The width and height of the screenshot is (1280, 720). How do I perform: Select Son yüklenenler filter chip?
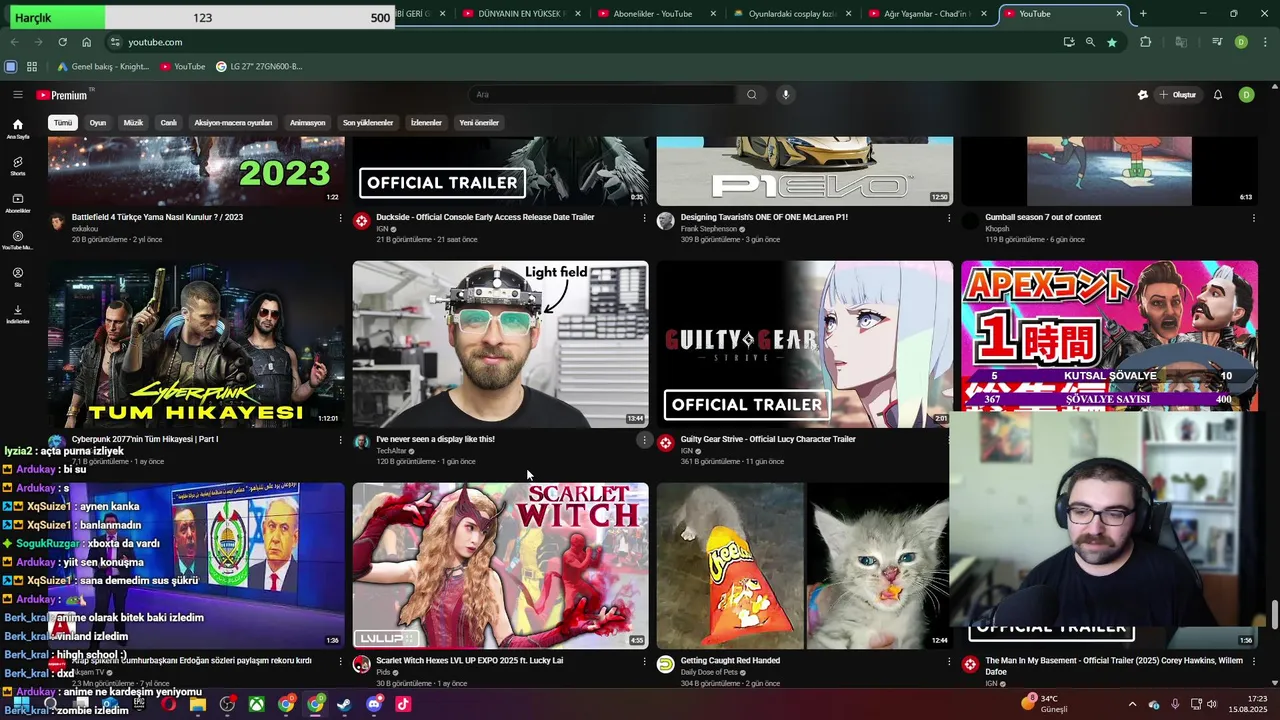[368, 123]
